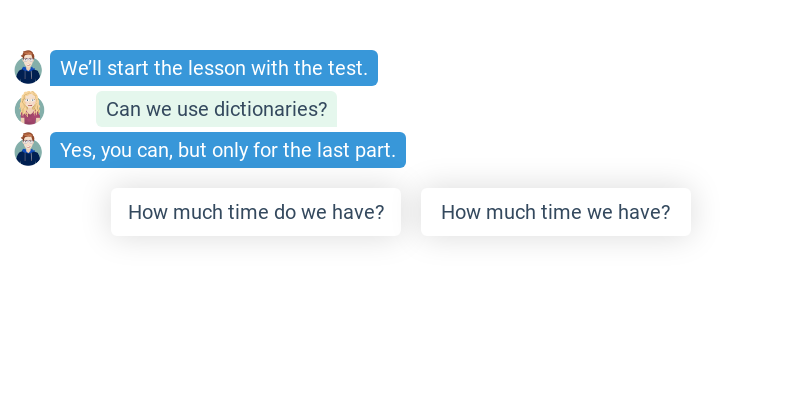Click the teacher avatar beside the first message
The image size is (800, 400).
pyautogui.click(x=28, y=68)
